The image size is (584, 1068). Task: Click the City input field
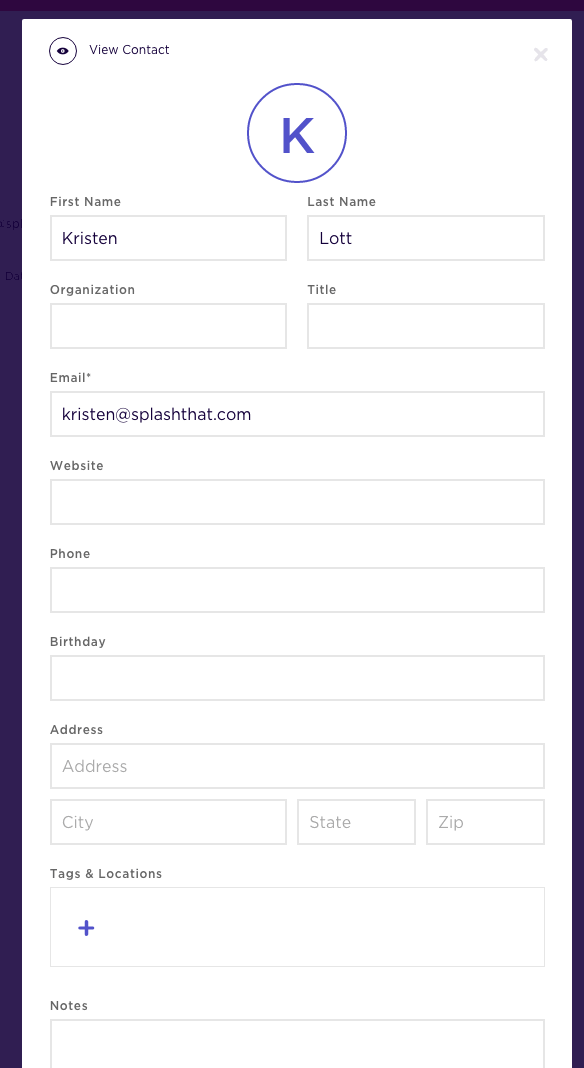[168, 821]
